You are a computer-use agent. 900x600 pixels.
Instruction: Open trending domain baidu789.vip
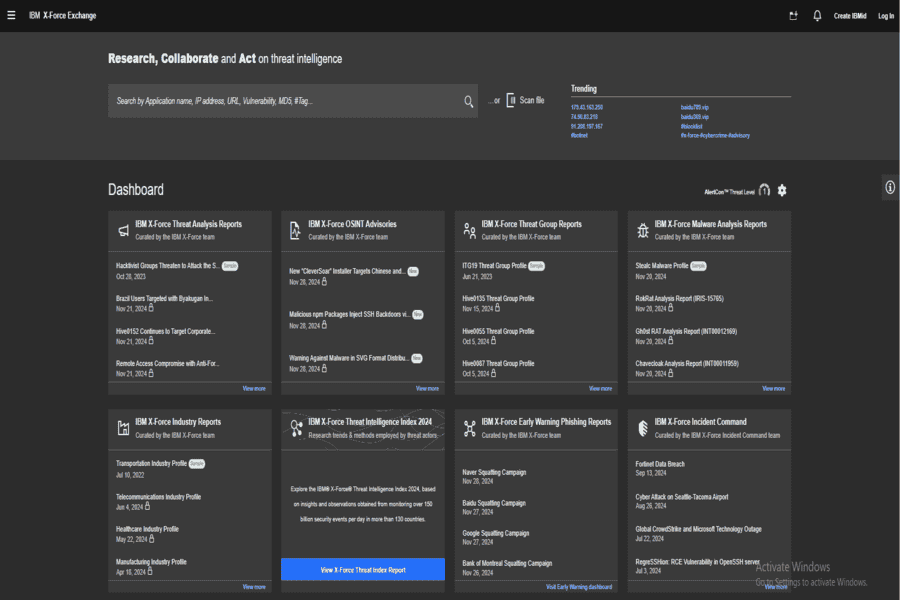(x=695, y=107)
